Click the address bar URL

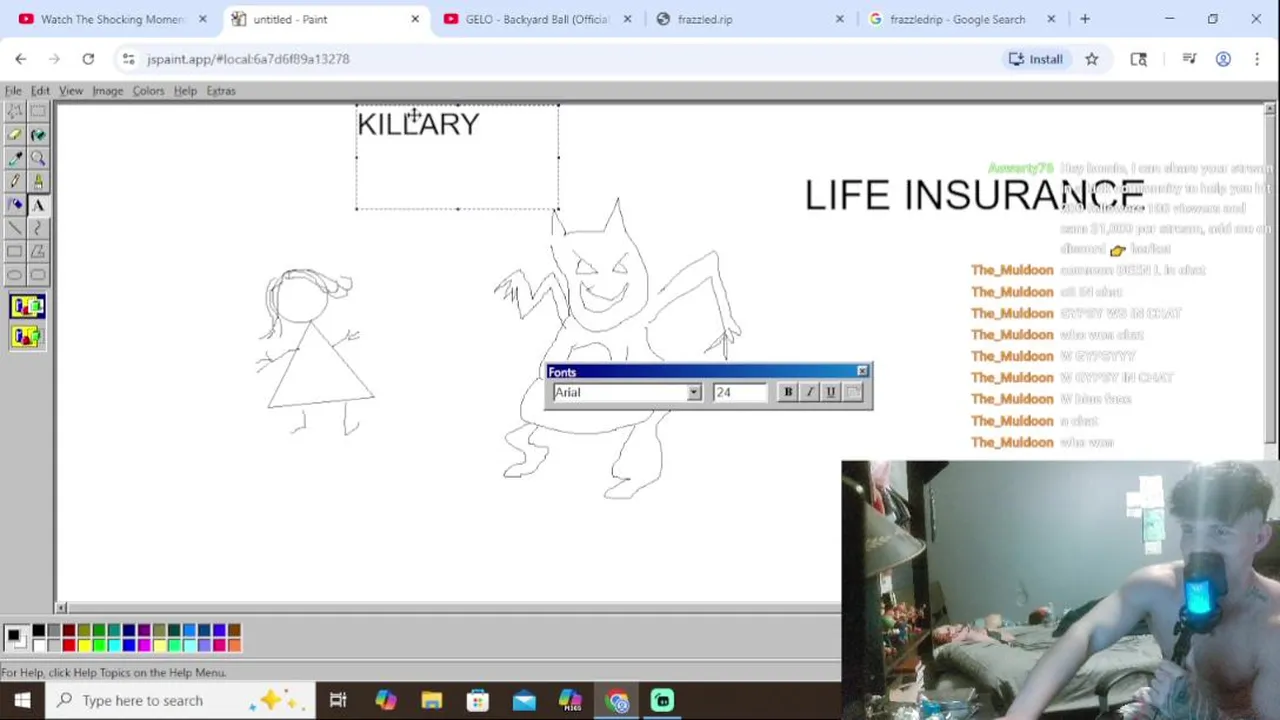click(x=248, y=59)
